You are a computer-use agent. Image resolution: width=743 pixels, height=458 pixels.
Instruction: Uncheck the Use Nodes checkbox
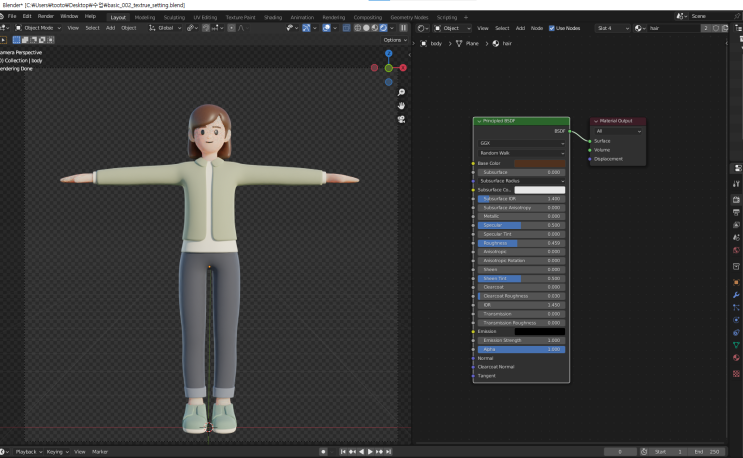pyautogui.click(x=552, y=28)
